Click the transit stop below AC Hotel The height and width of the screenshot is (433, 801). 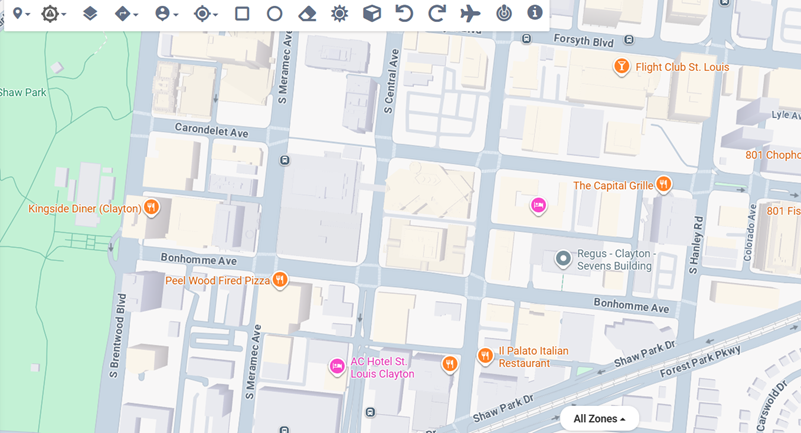coord(370,412)
